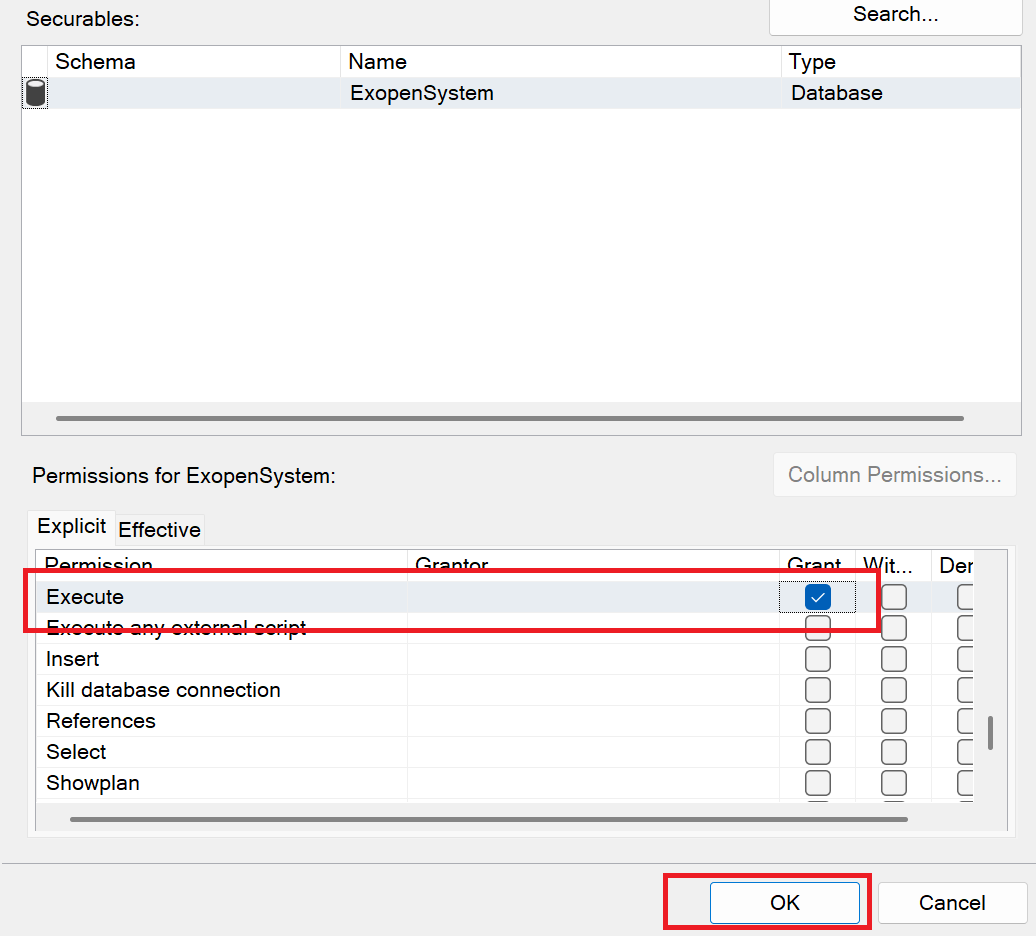Viewport: 1036px width, 936px height.
Task: Tick Grant checkbox for Showplan
Action: pyautogui.click(x=817, y=783)
